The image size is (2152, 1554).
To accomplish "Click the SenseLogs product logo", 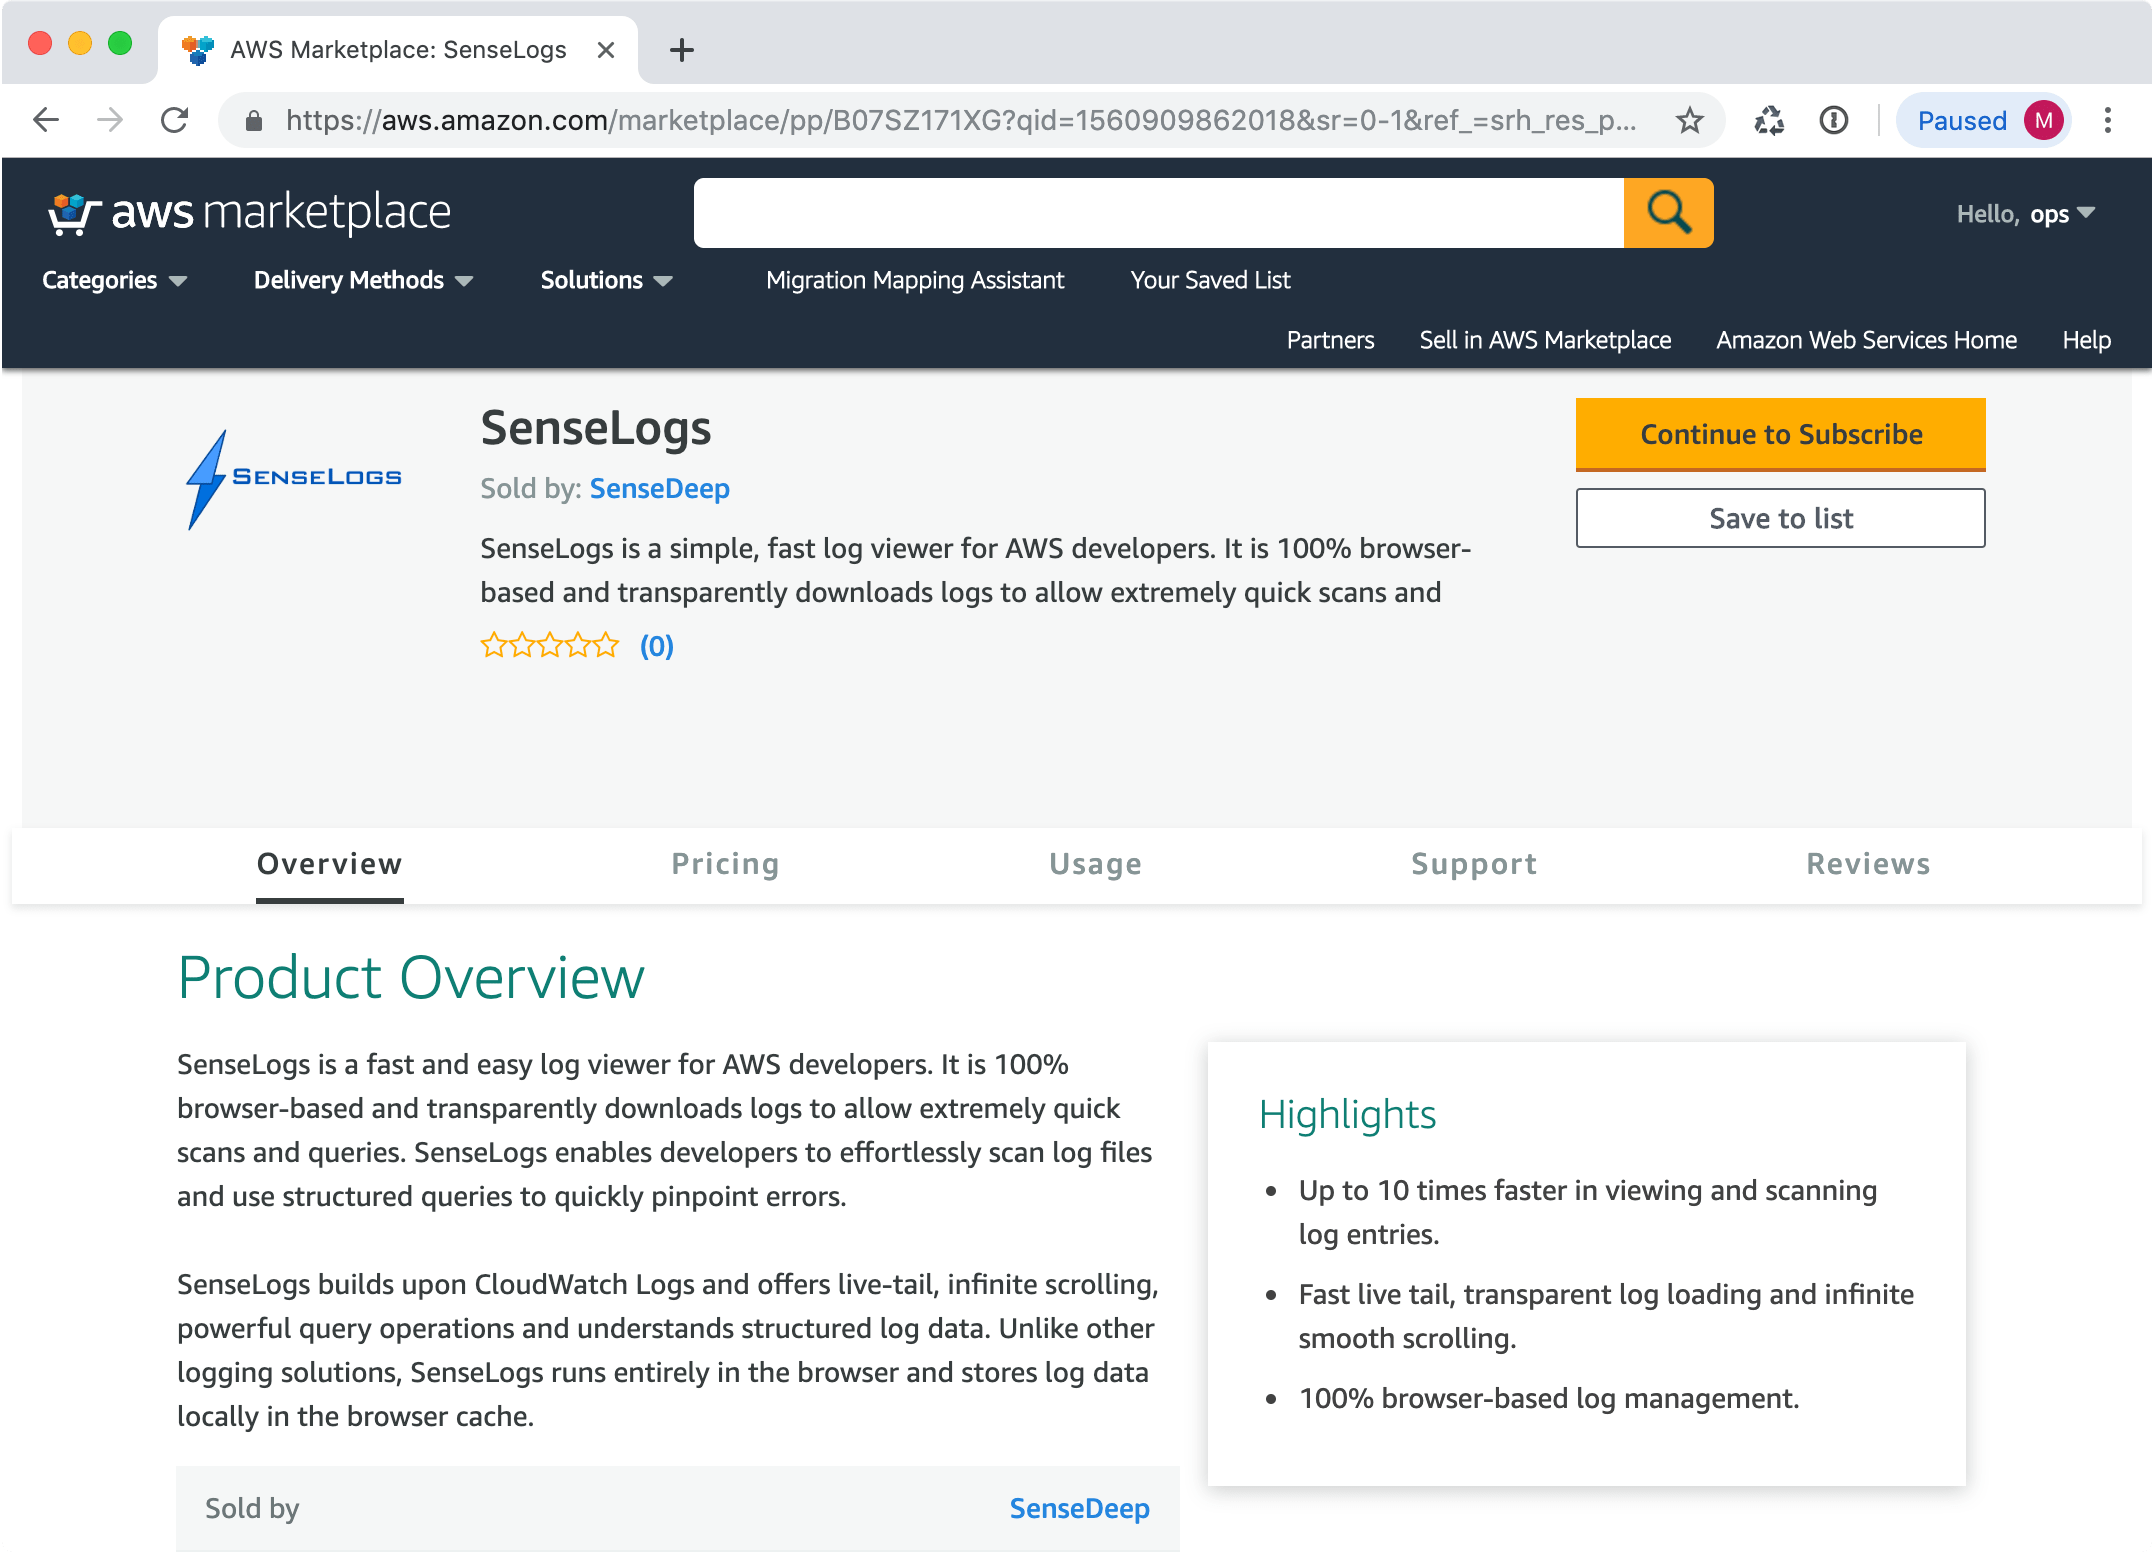I will click(x=294, y=479).
